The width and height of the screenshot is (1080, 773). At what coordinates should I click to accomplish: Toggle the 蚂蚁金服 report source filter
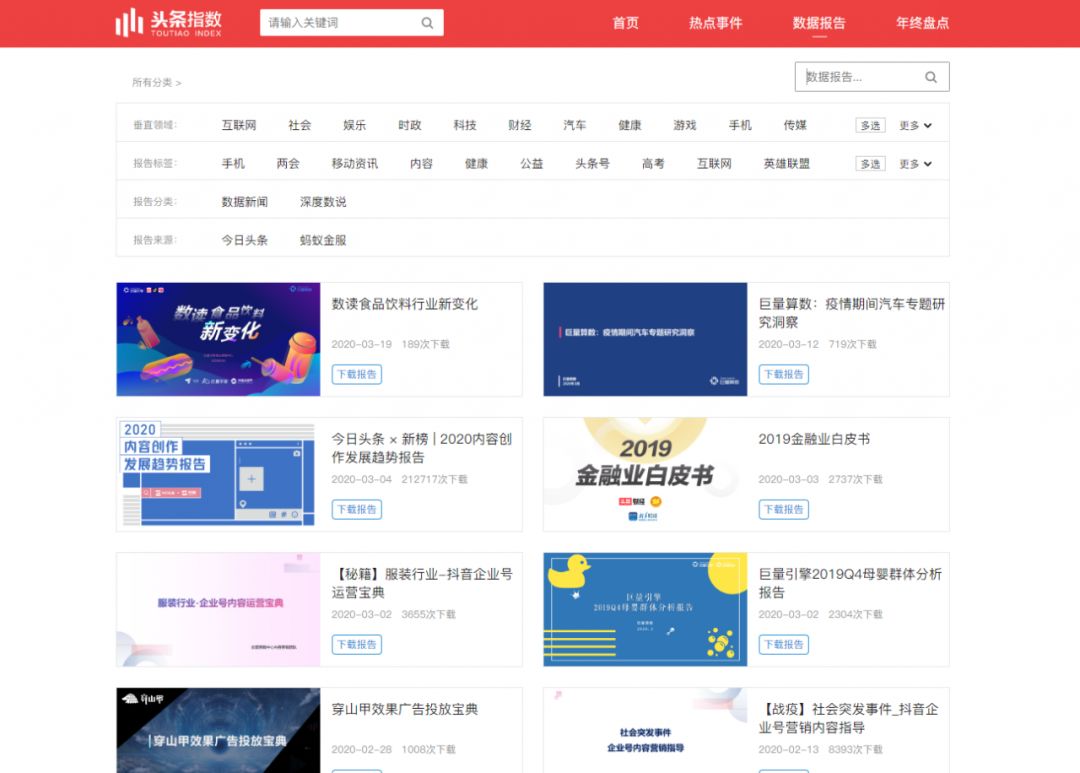coord(322,239)
